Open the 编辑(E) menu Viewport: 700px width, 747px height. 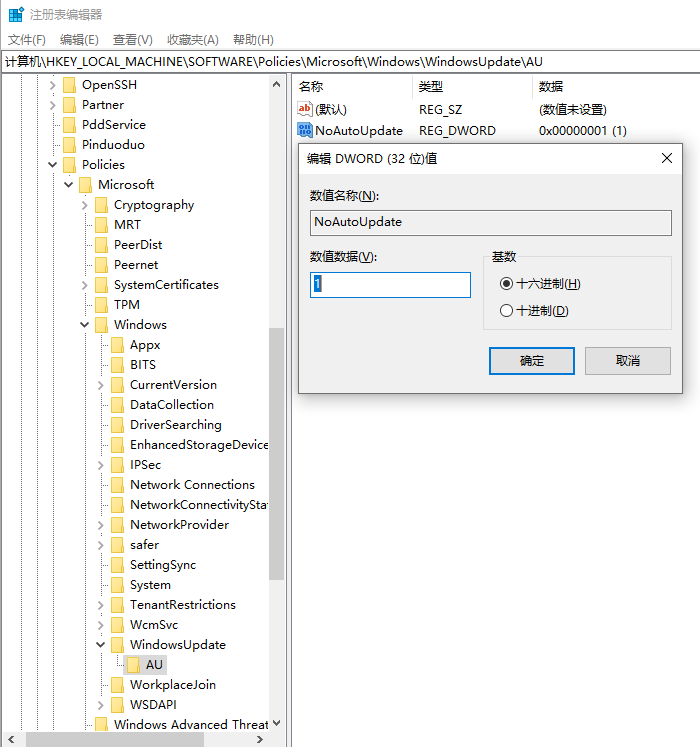[x=79, y=40]
